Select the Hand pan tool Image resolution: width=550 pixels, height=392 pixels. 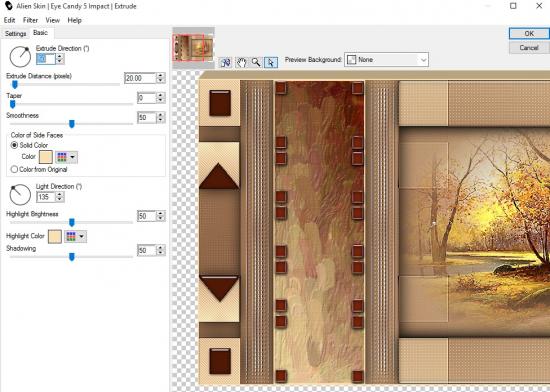241,62
